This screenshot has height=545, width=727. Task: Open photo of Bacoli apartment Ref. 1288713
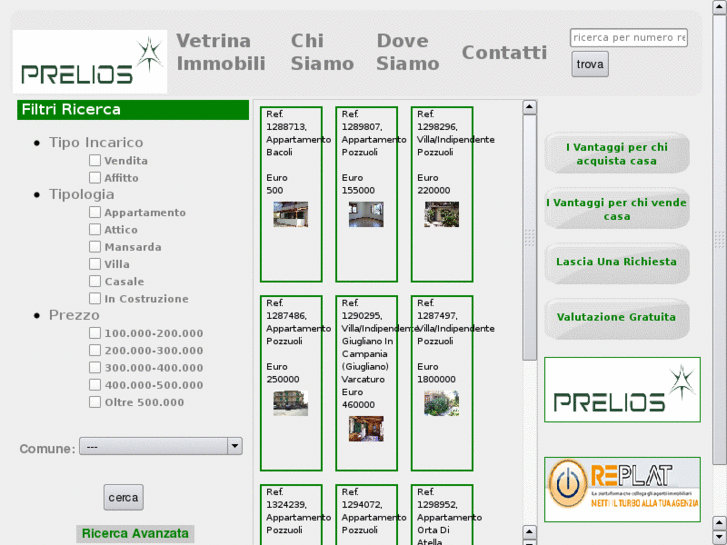[291, 214]
